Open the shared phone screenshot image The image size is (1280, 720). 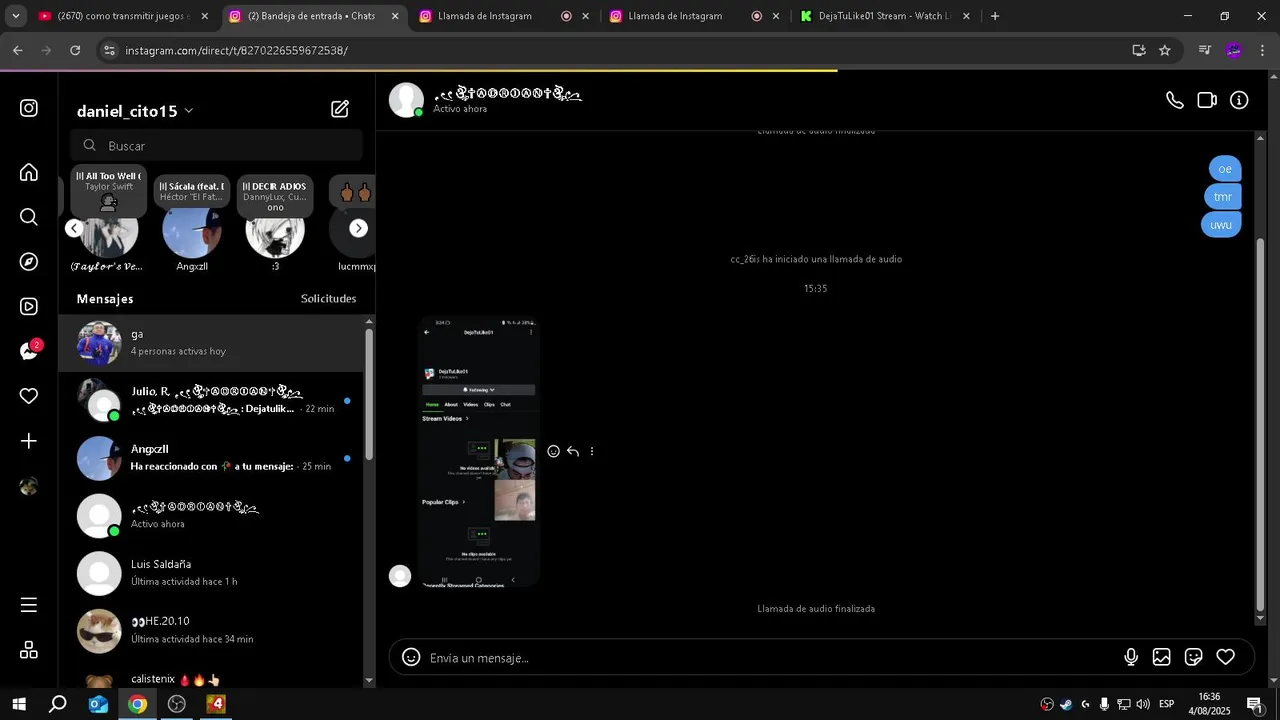[479, 451]
